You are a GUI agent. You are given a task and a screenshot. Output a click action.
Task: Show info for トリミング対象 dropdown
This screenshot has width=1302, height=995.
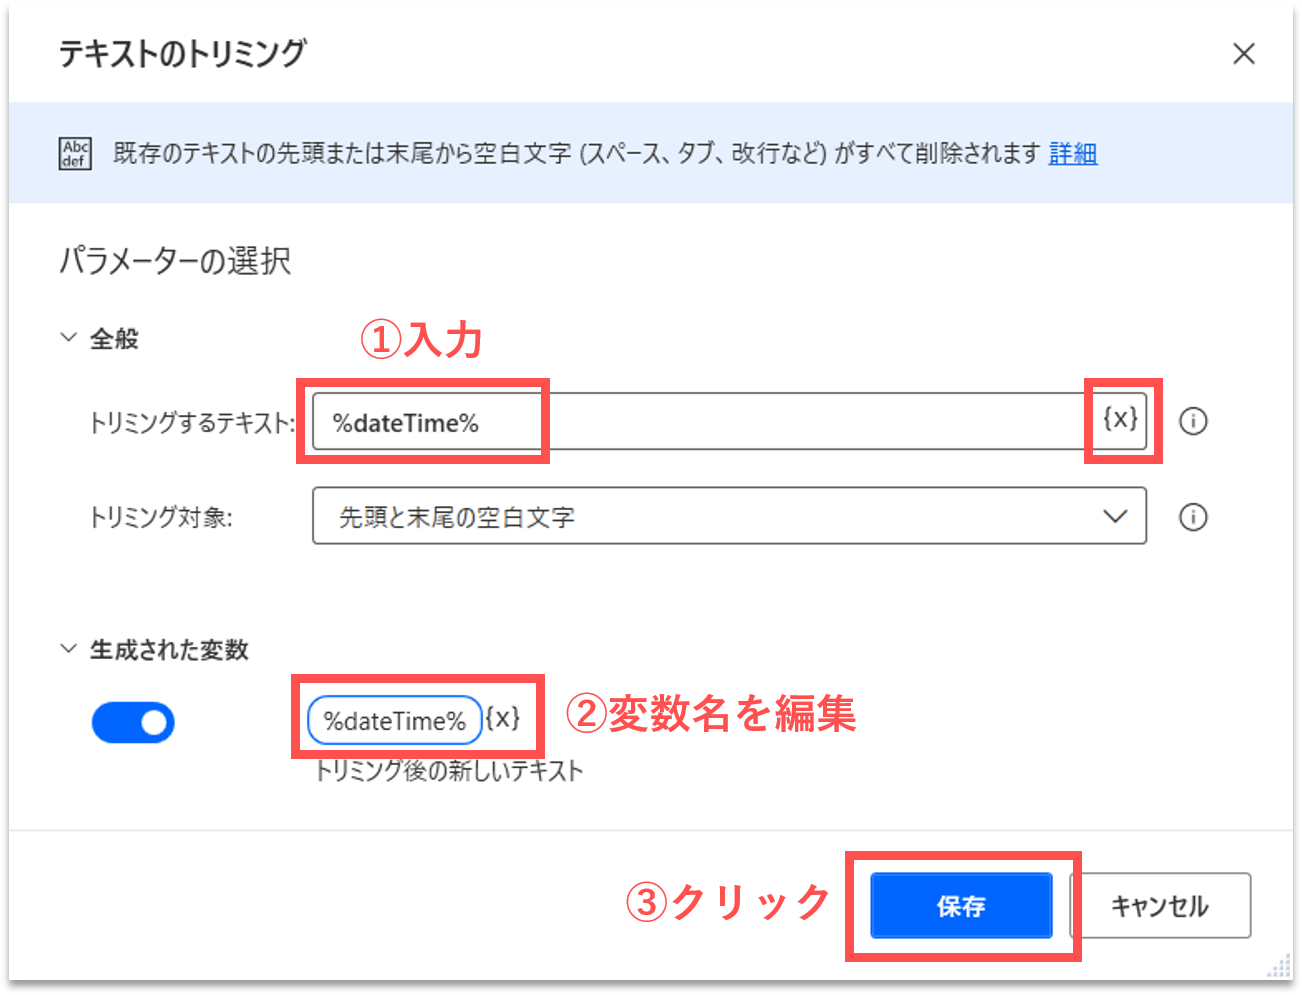point(1193,517)
